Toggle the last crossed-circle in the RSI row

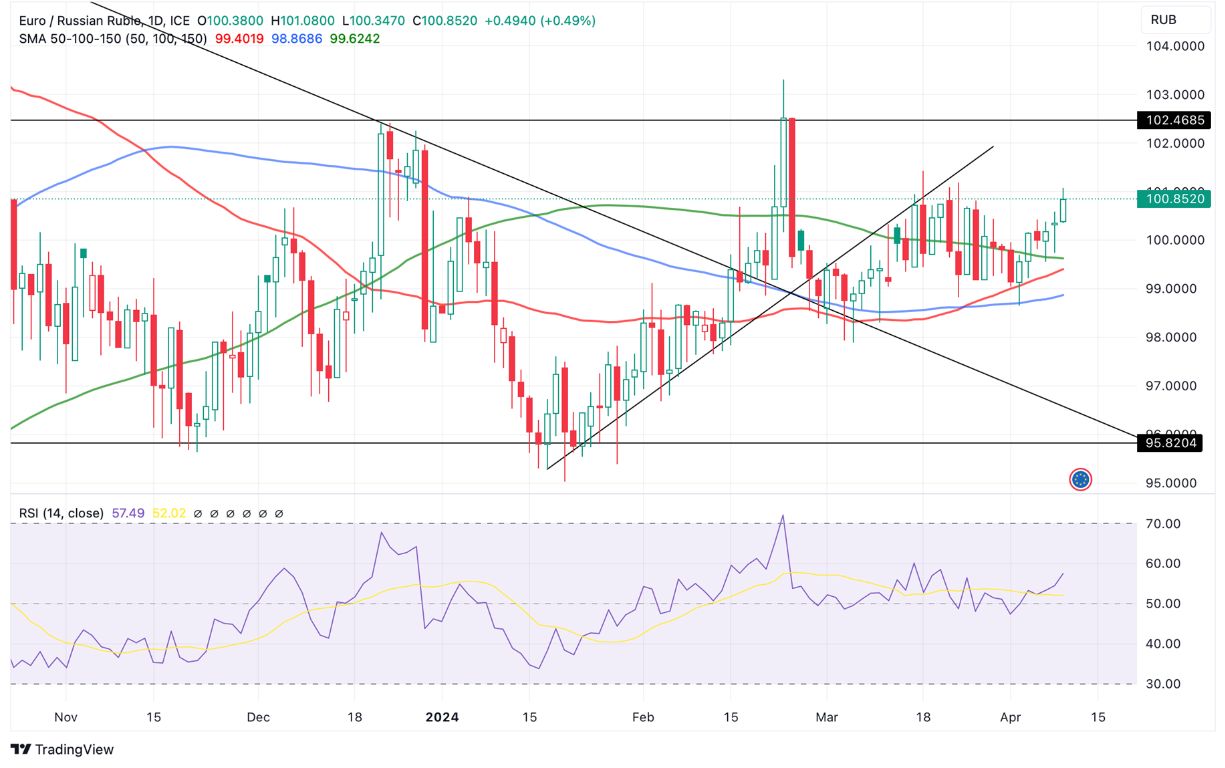[279, 512]
